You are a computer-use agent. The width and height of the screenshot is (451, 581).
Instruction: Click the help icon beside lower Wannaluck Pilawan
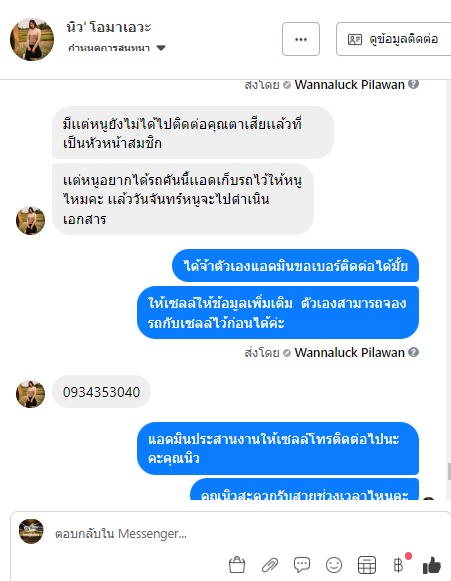tap(414, 352)
